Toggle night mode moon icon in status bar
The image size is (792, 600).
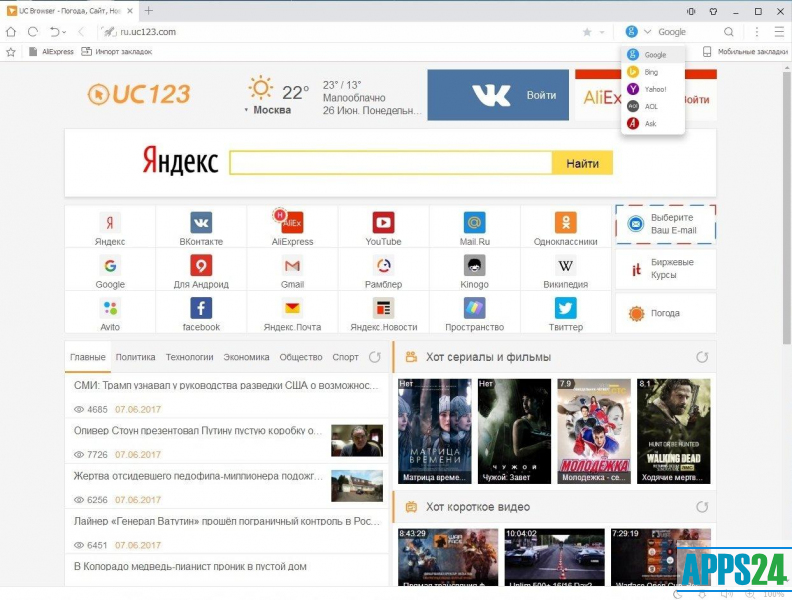point(679,594)
